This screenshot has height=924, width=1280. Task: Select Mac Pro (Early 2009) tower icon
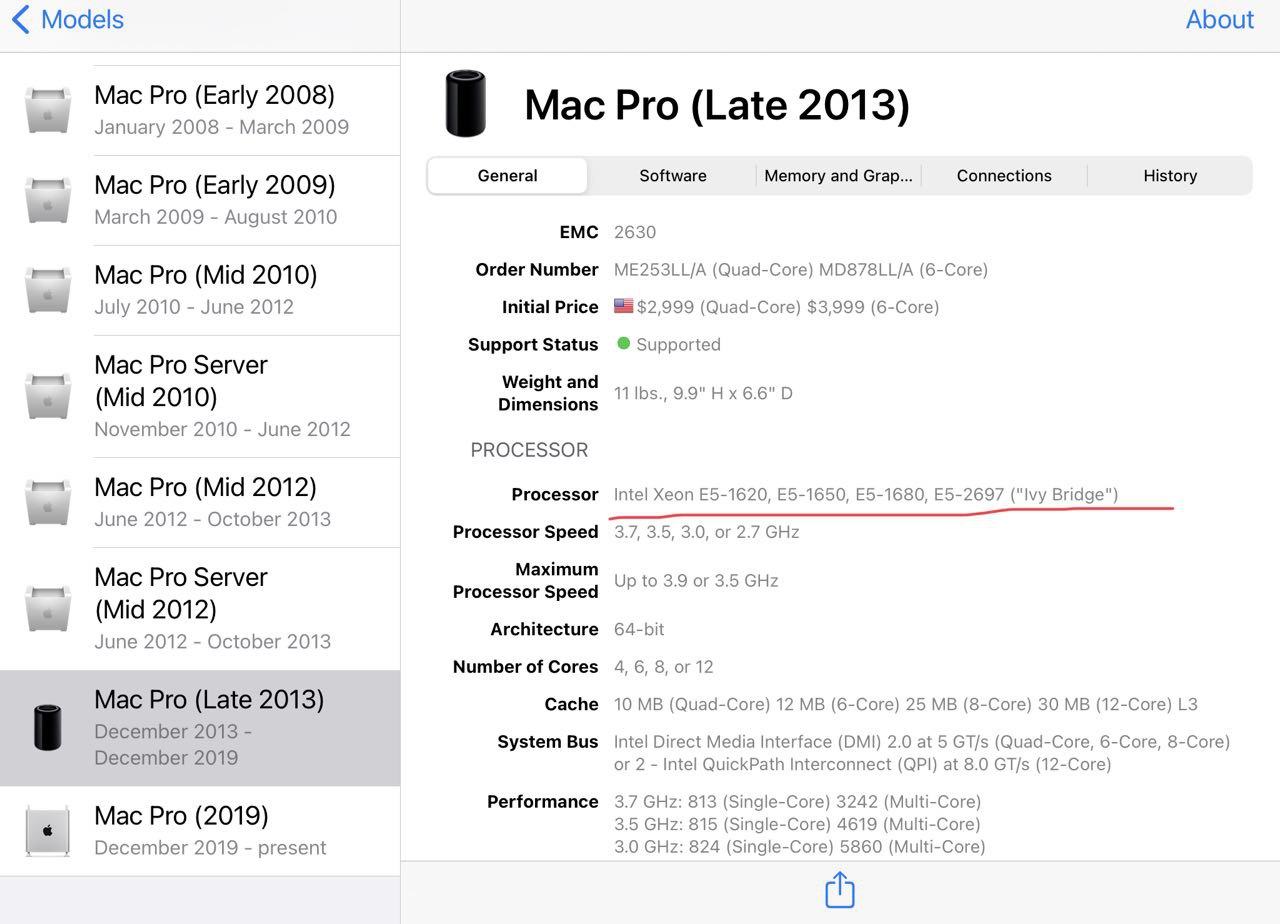pos(47,200)
